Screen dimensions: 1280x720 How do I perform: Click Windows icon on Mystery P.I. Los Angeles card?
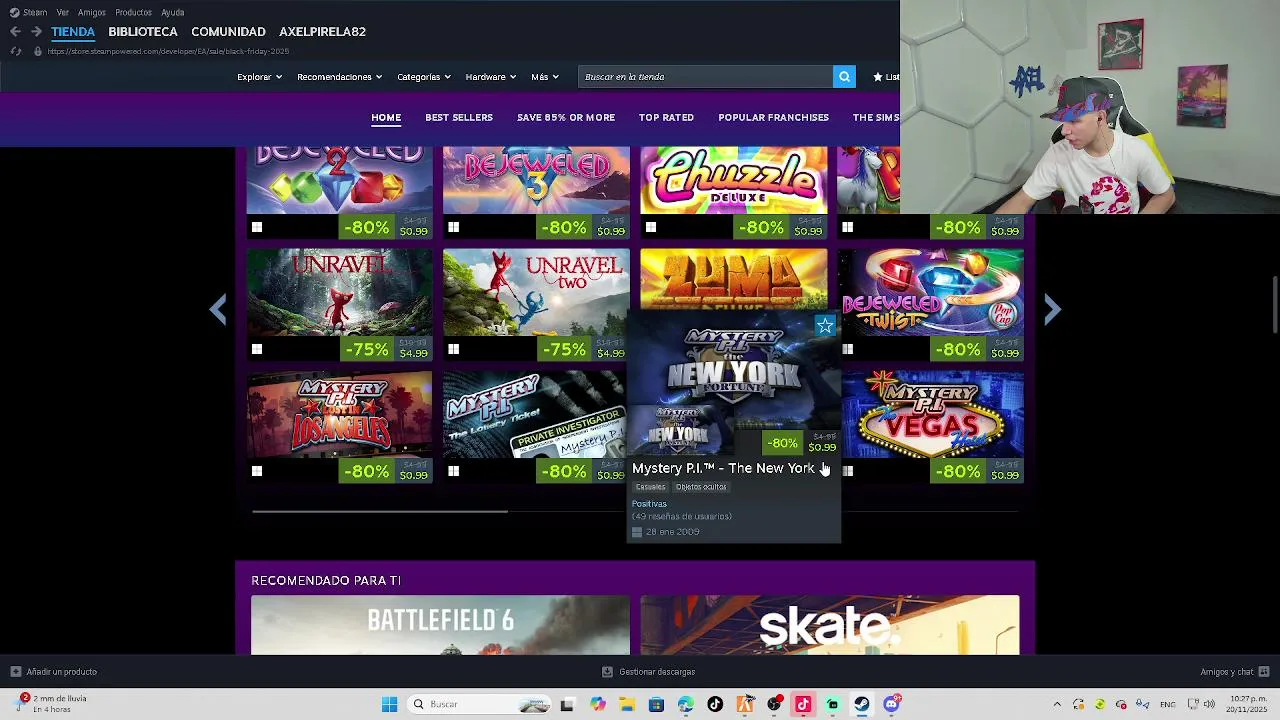(257, 471)
